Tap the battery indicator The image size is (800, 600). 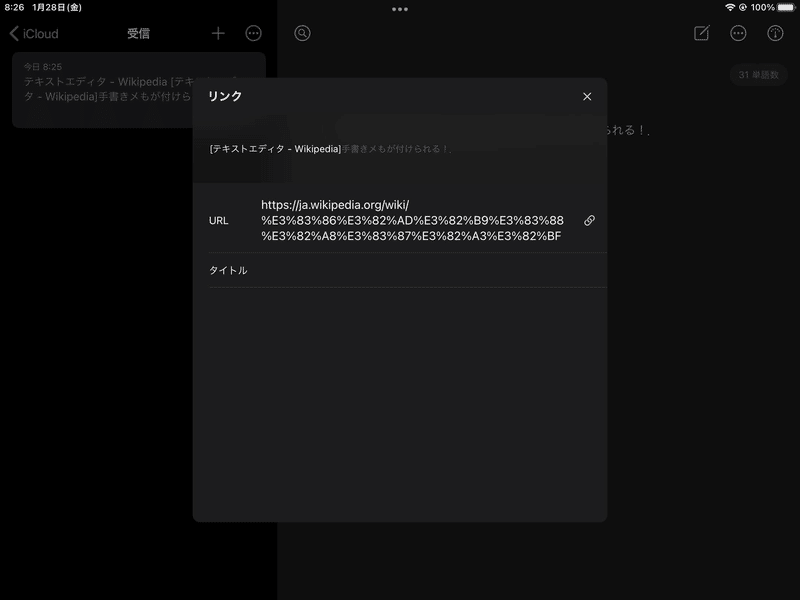(786, 7)
